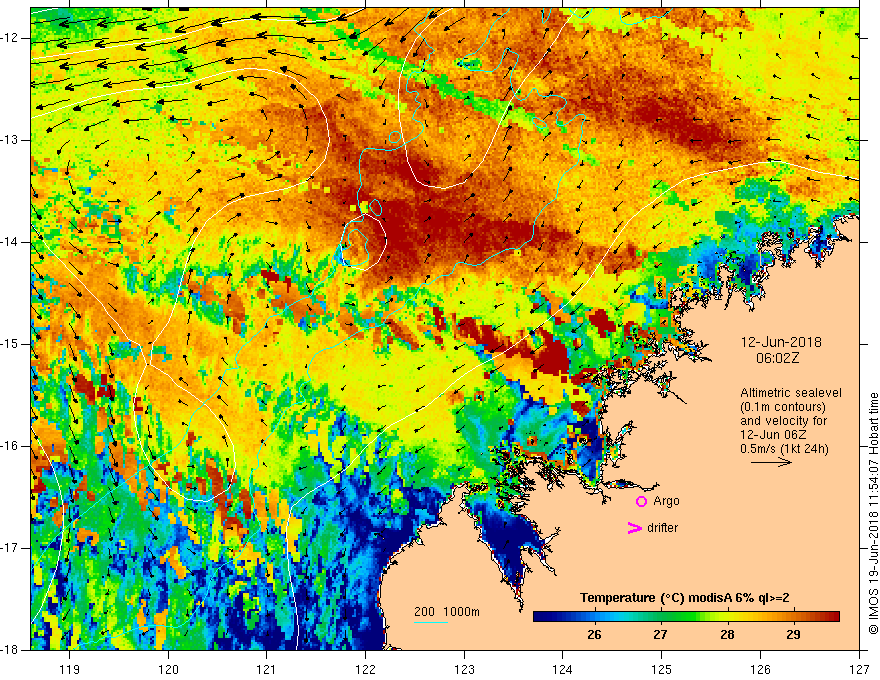The image size is (880, 680).
Task: Click the longitude 126 axis label
Action: point(760,669)
